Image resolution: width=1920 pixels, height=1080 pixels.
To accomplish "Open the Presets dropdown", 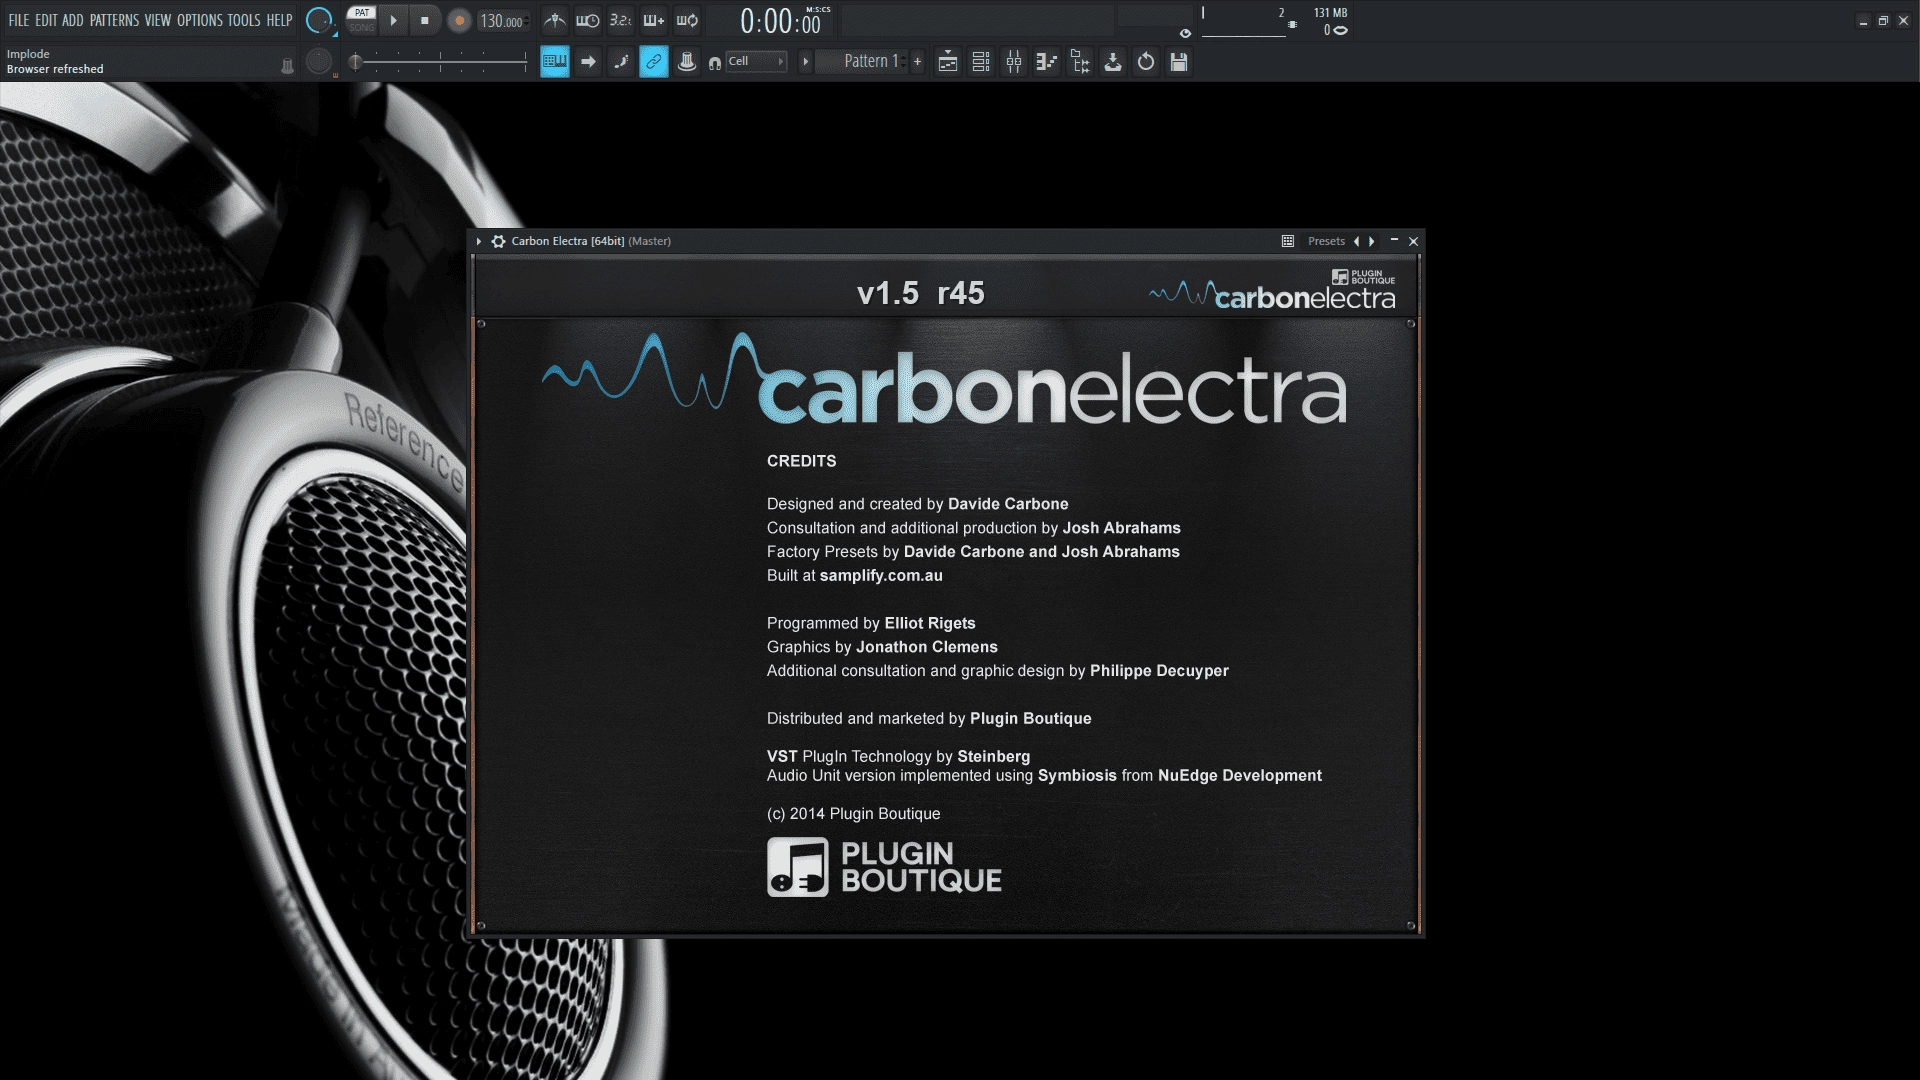I will coord(1326,241).
